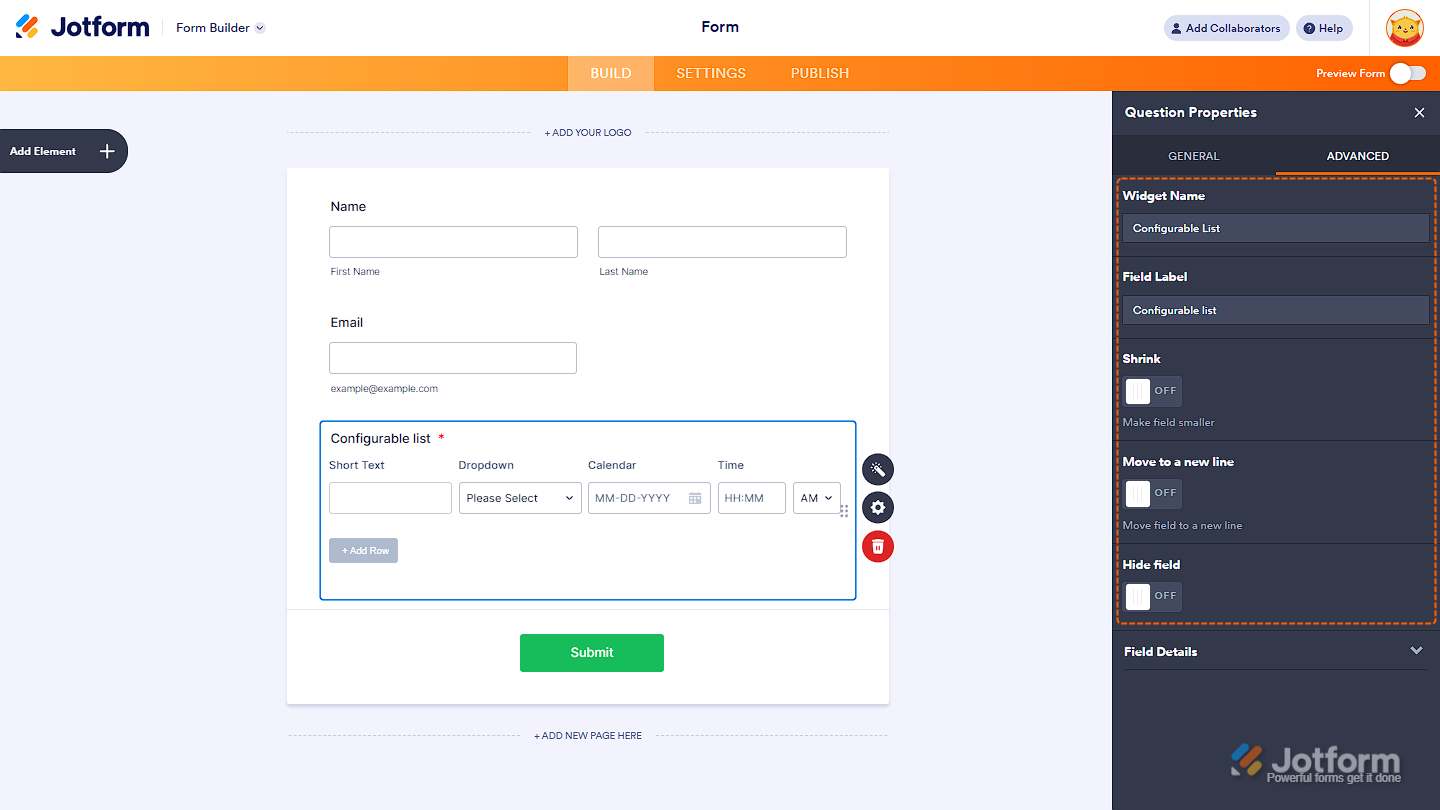Open the Add Element panel

[x=63, y=150]
